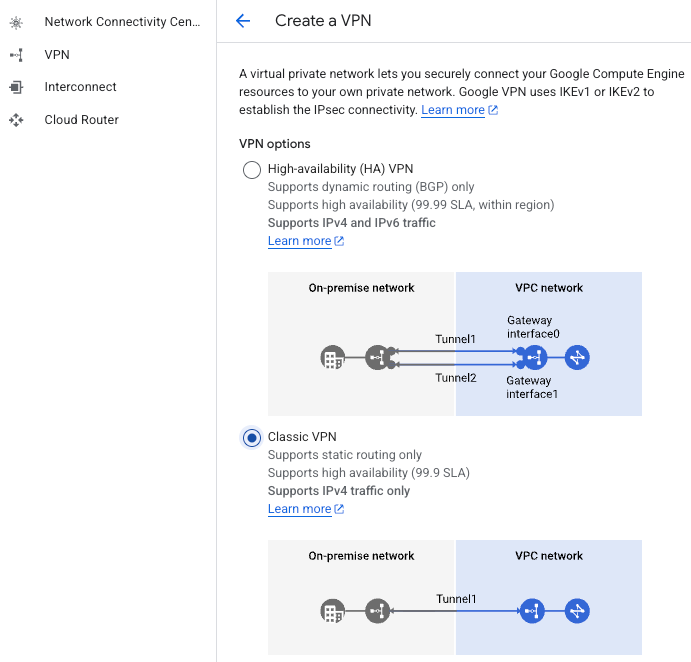Image resolution: width=691 pixels, height=662 pixels.
Task: Open the Interconnect menu item
Action: click(80, 87)
